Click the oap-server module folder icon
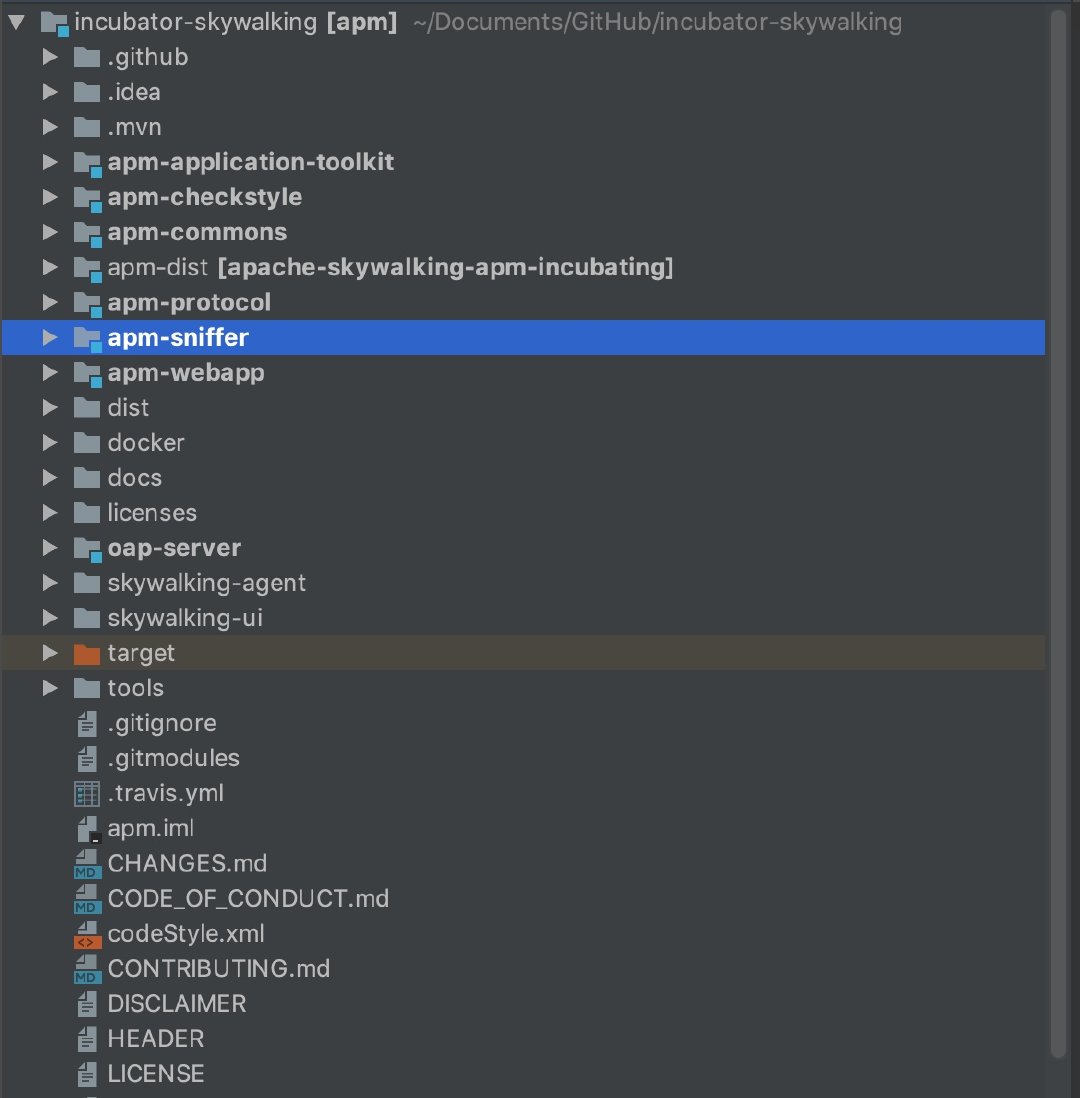This screenshot has height=1098, width=1080. pyautogui.click(x=88, y=549)
